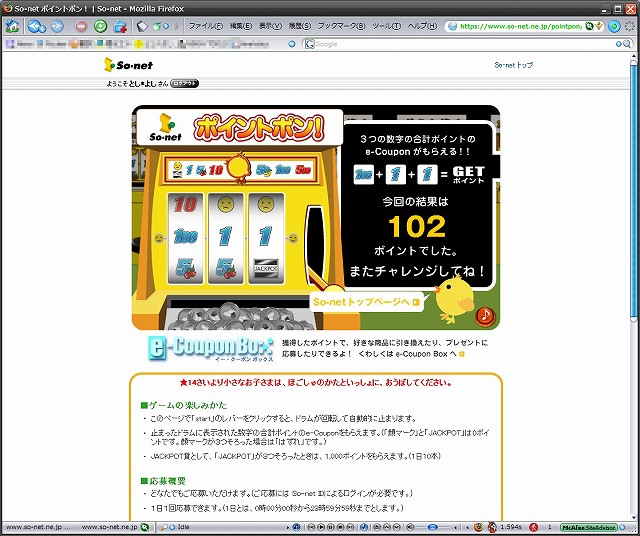This screenshot has height=536, width=640.
Task: Click the address bar URL field
Action: (x=520, y=27)
